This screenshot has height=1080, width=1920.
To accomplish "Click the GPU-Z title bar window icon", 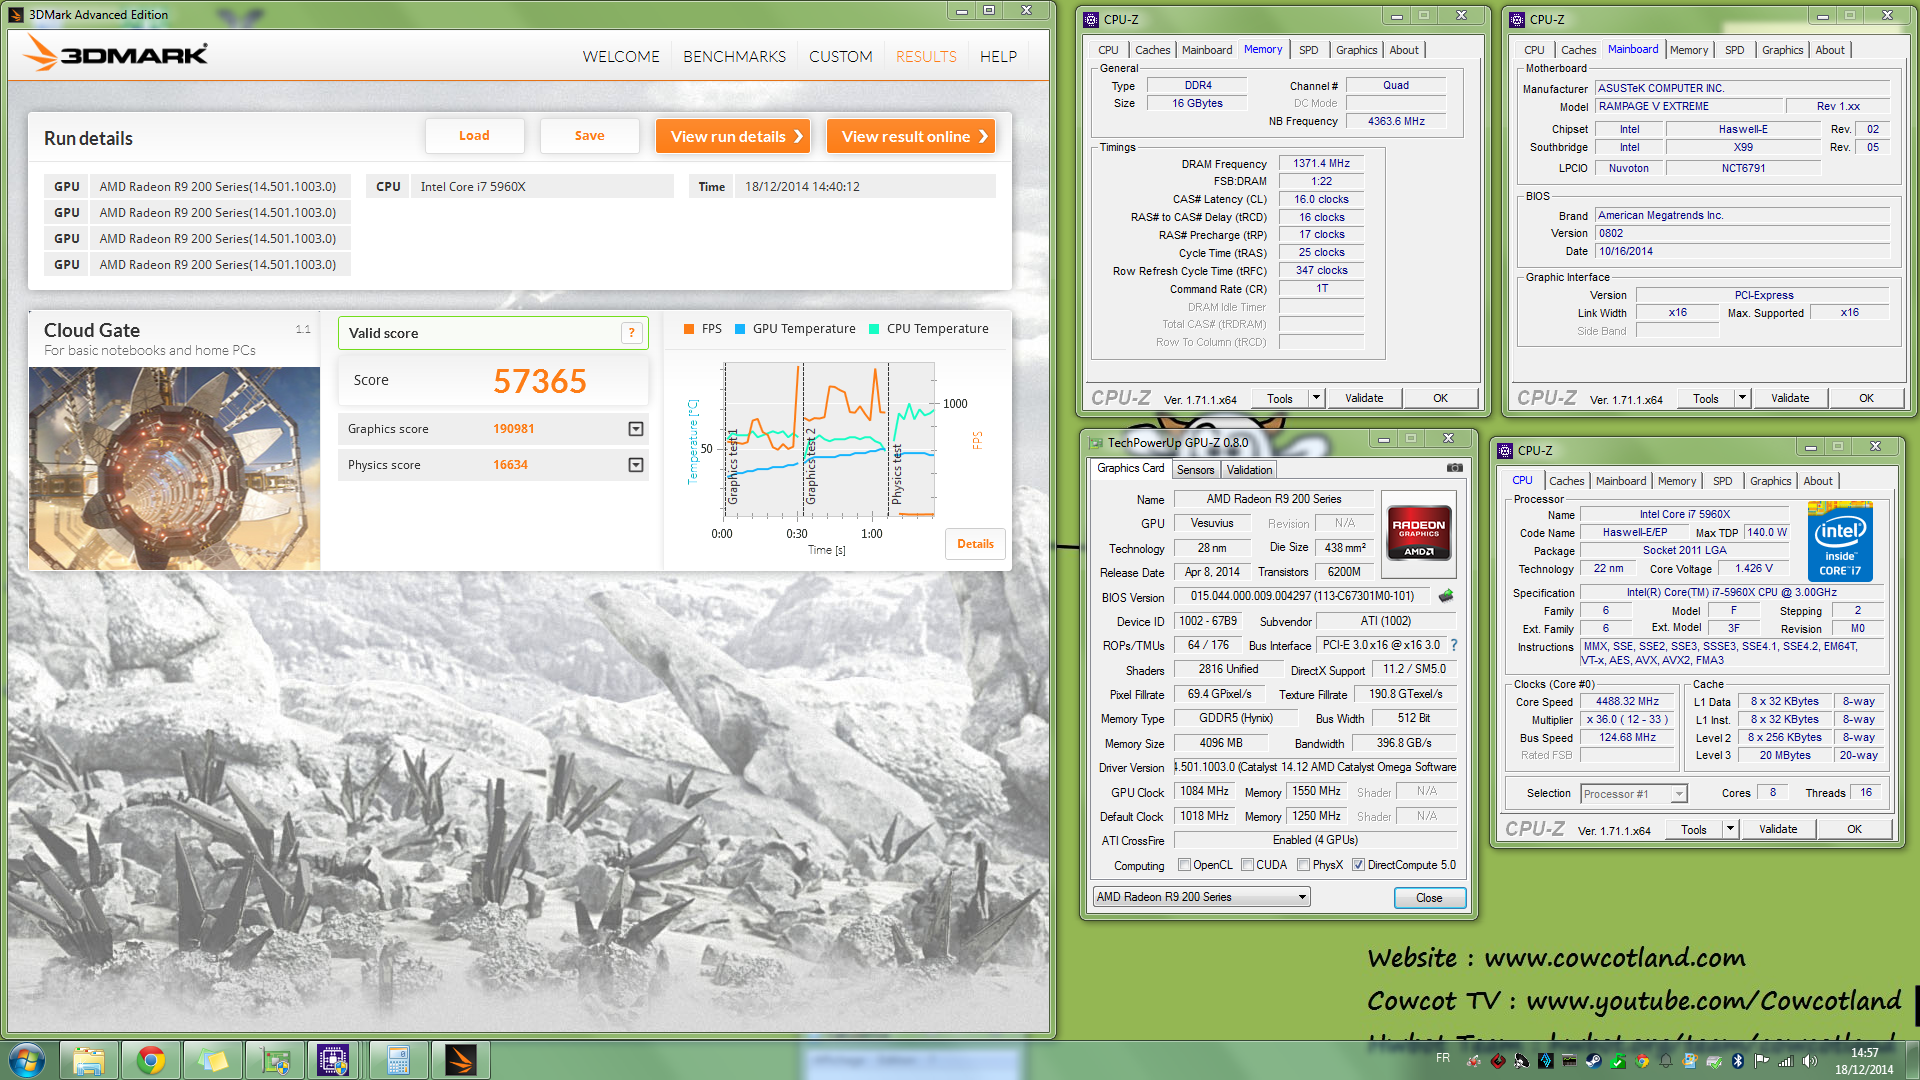I will pyautogui.click(x=1096, y=442).
